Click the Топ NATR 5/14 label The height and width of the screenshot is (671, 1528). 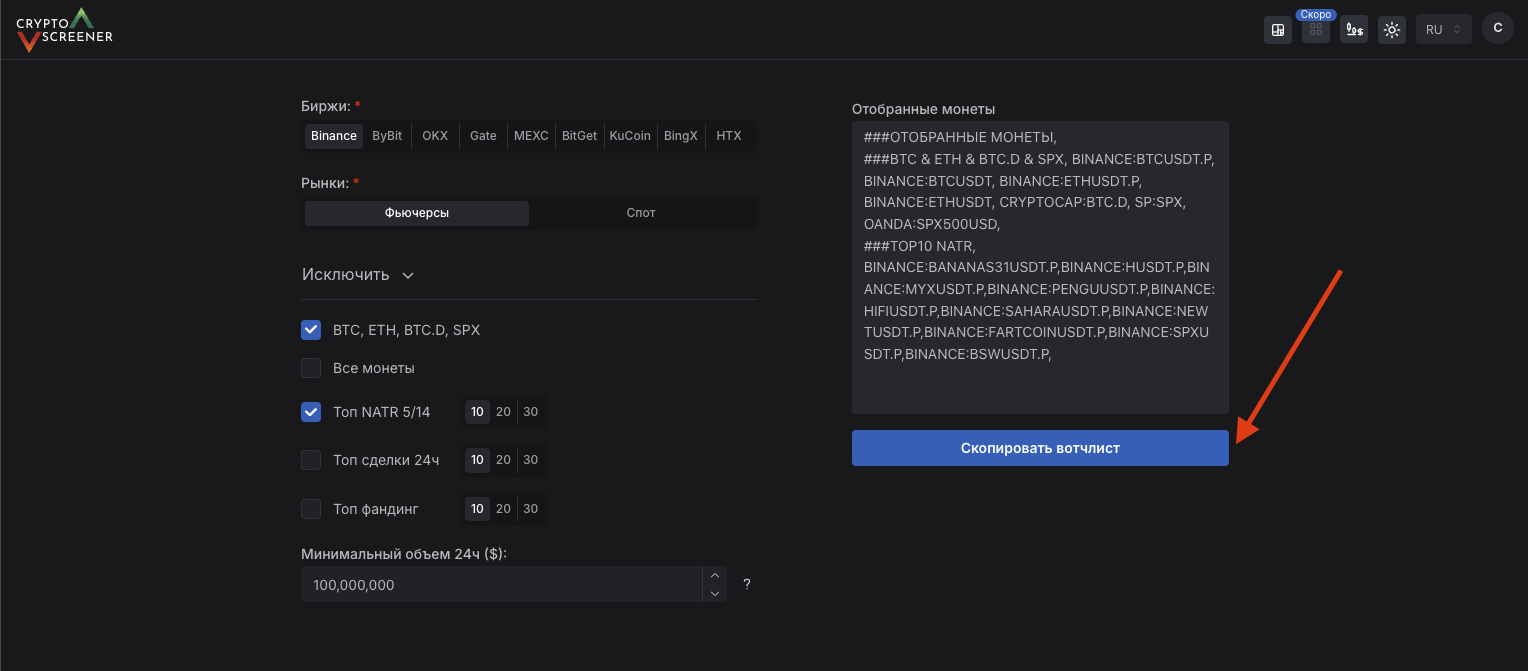[x=382, y=412]
